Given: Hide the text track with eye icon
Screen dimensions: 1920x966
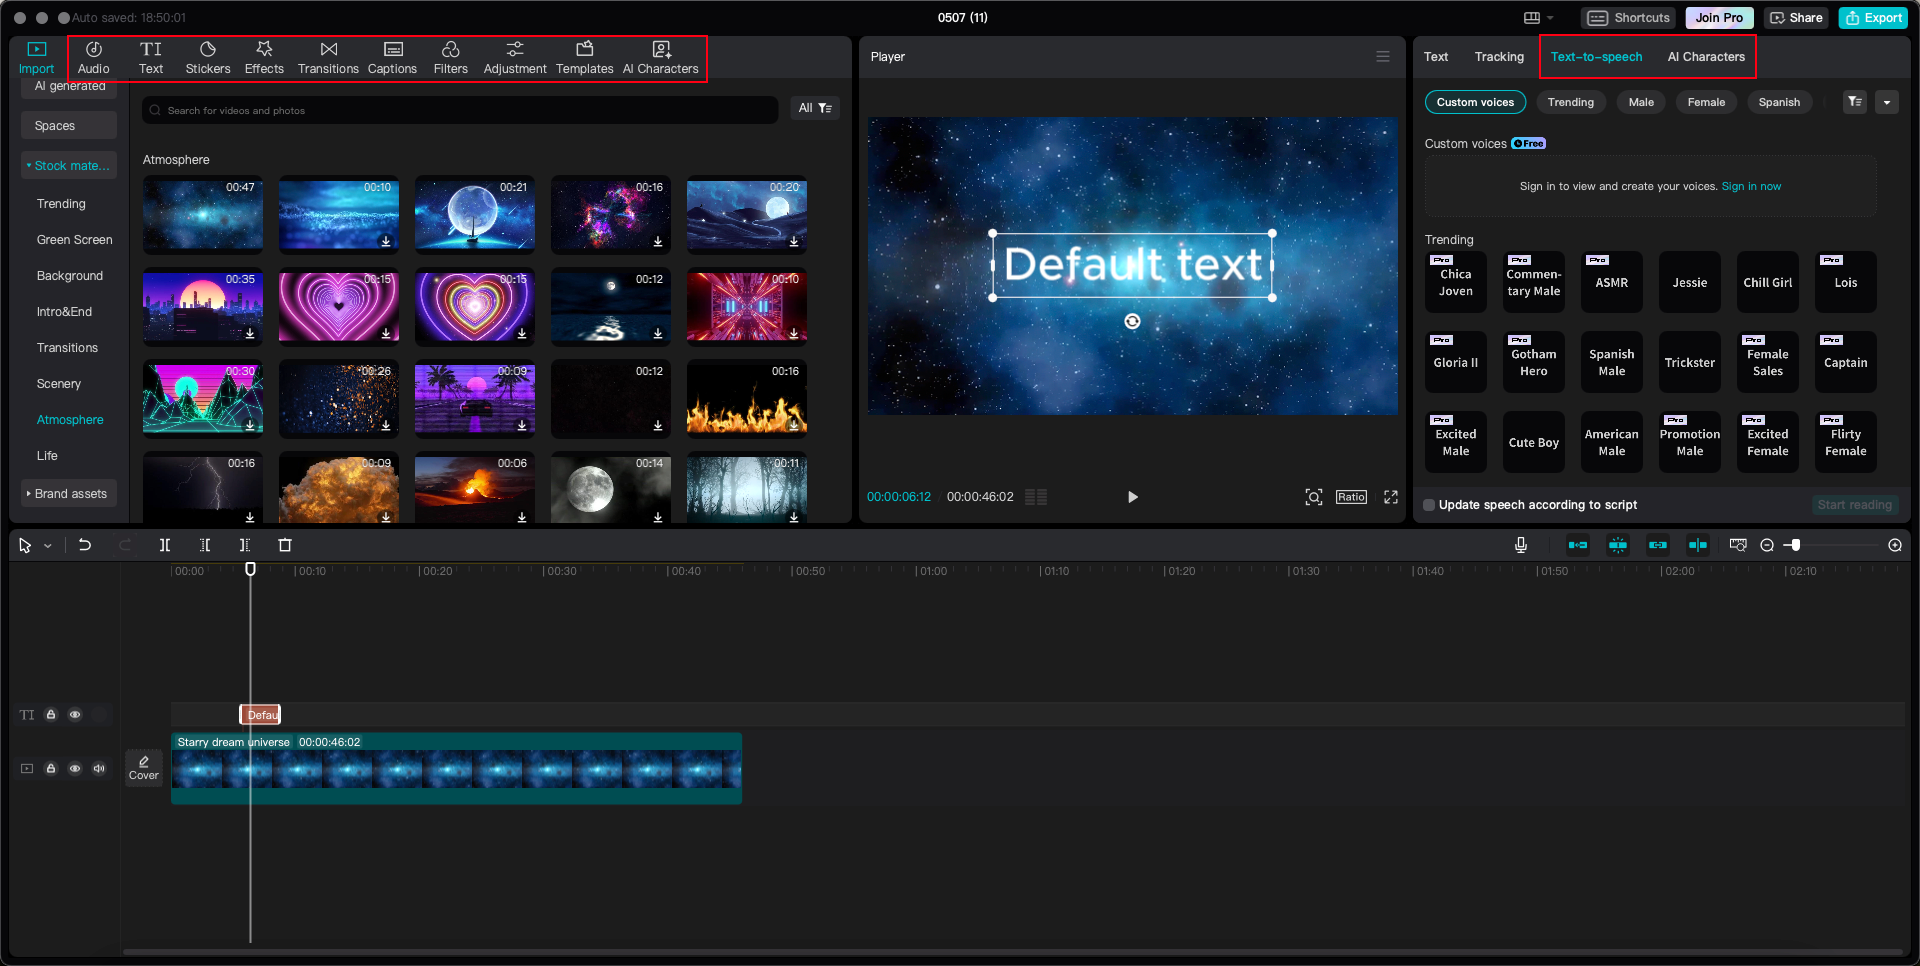Looking at the screenshot, I should (x=75, y=715).
